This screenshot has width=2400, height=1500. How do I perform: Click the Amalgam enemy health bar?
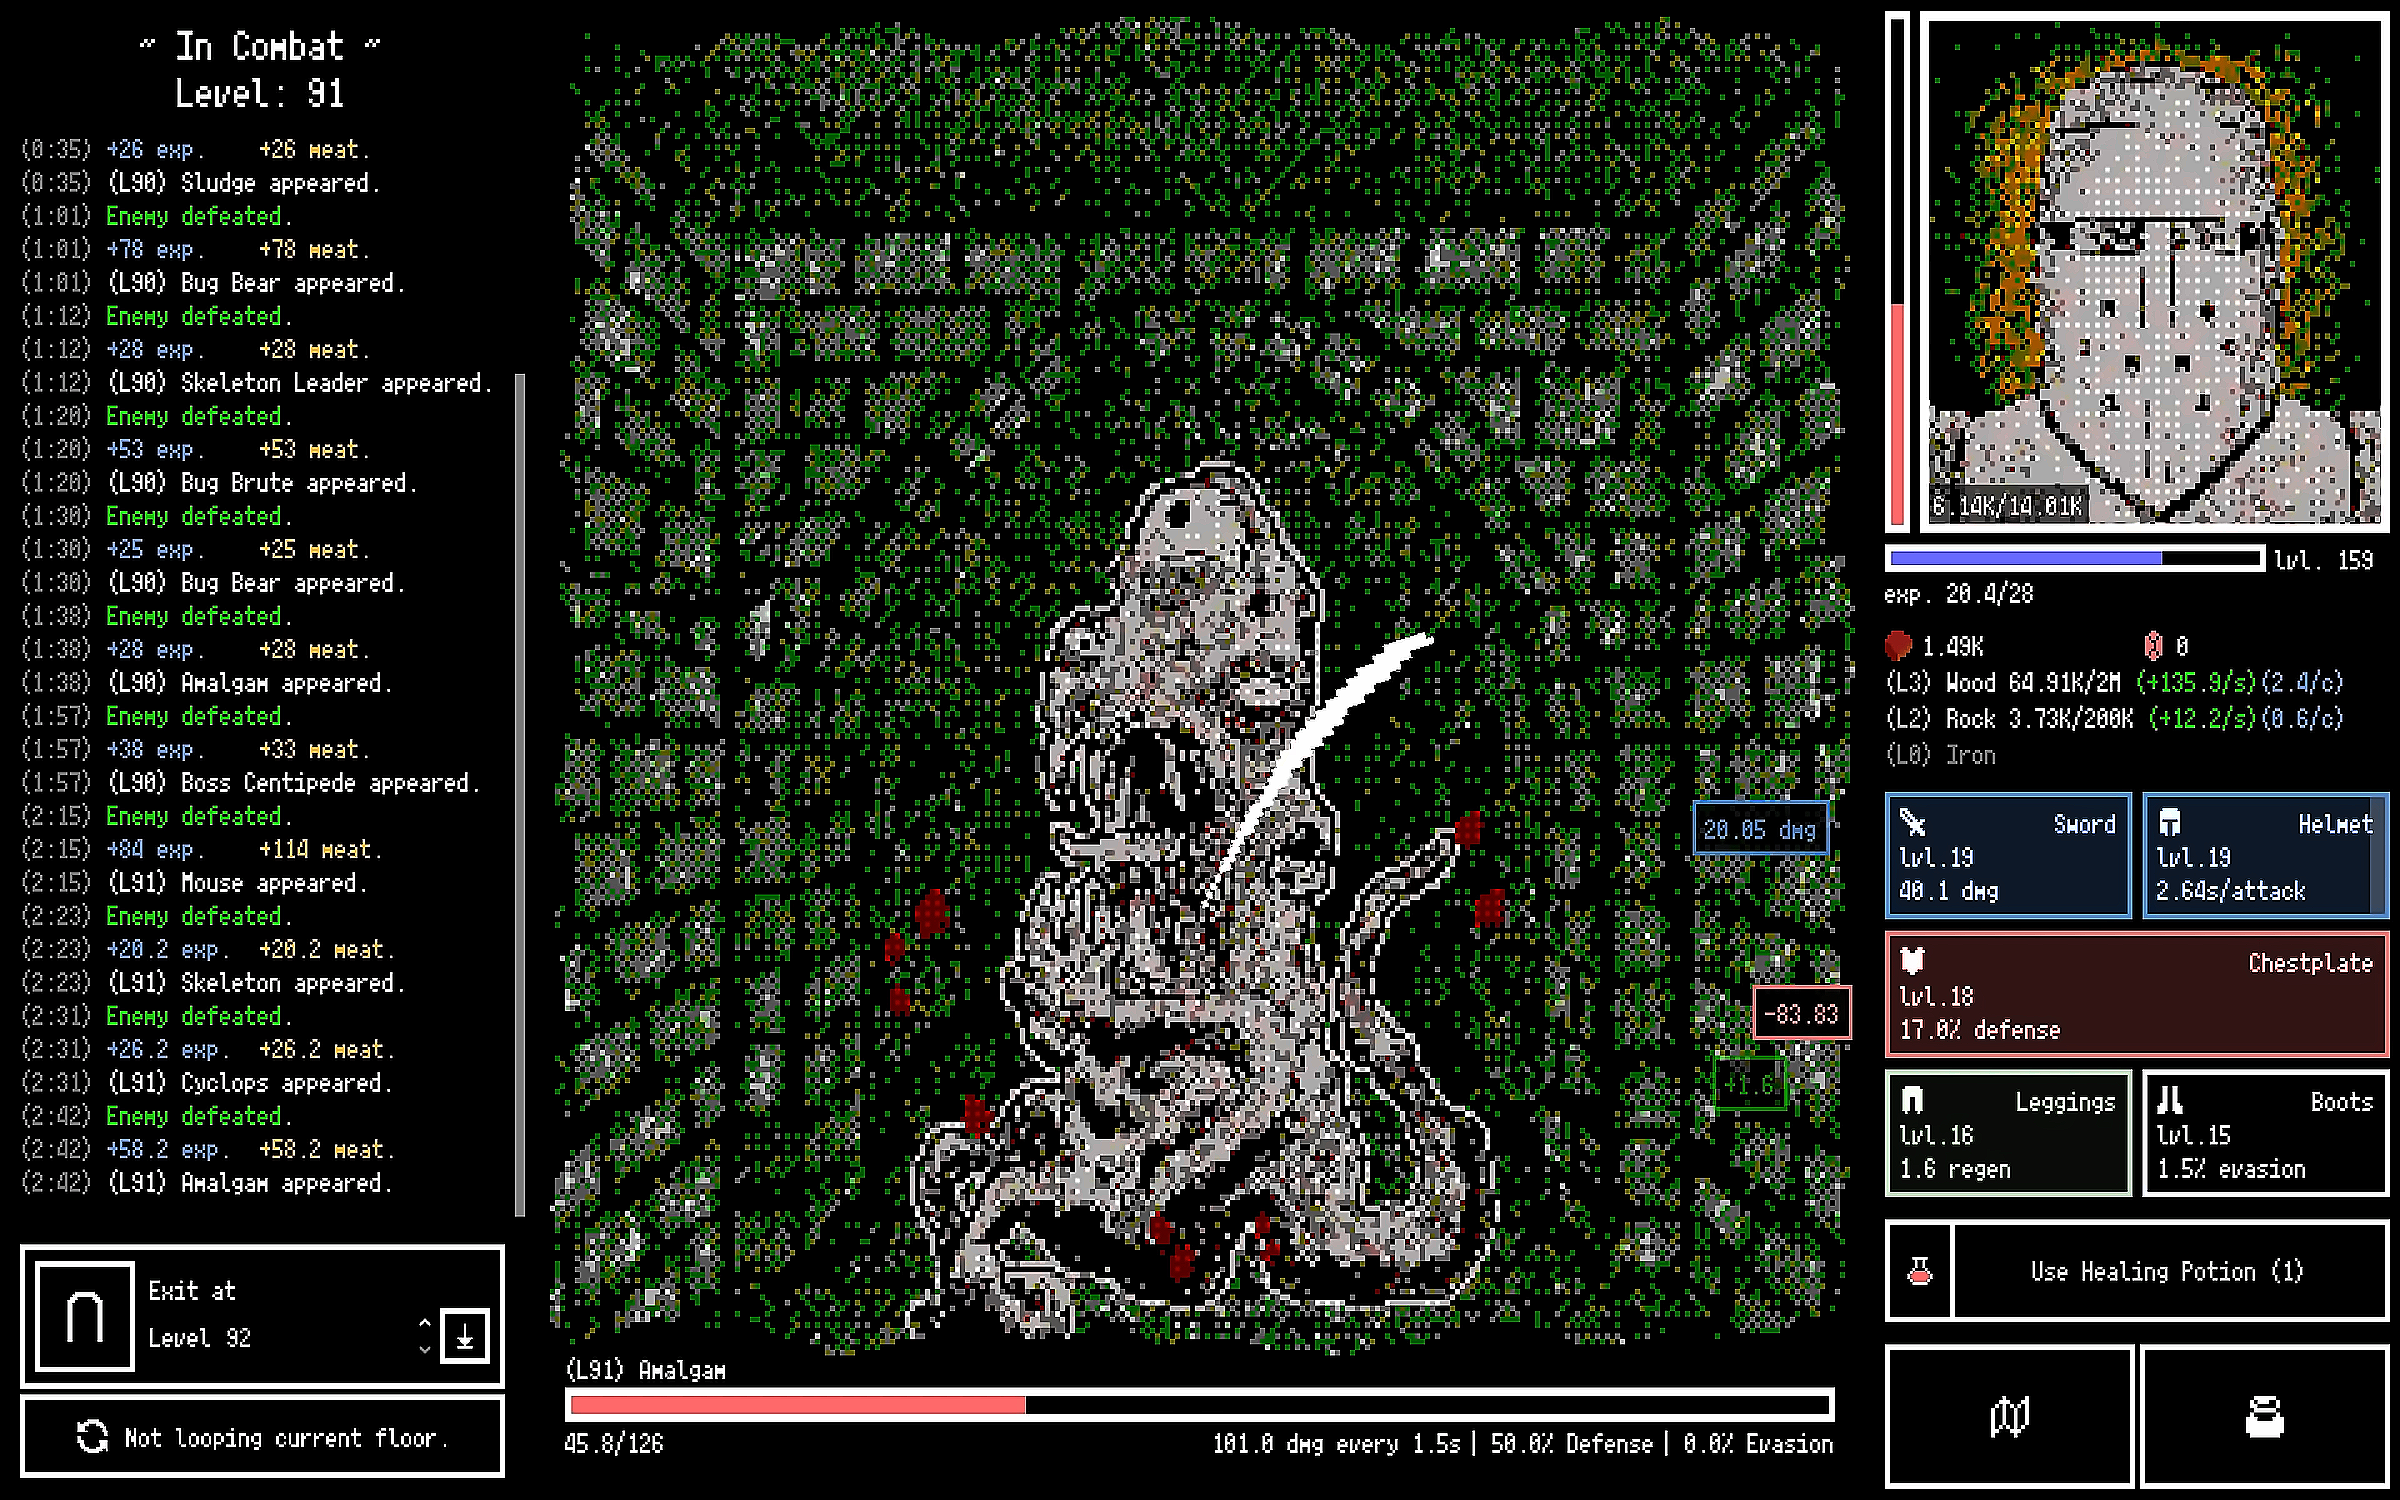1199,1404
